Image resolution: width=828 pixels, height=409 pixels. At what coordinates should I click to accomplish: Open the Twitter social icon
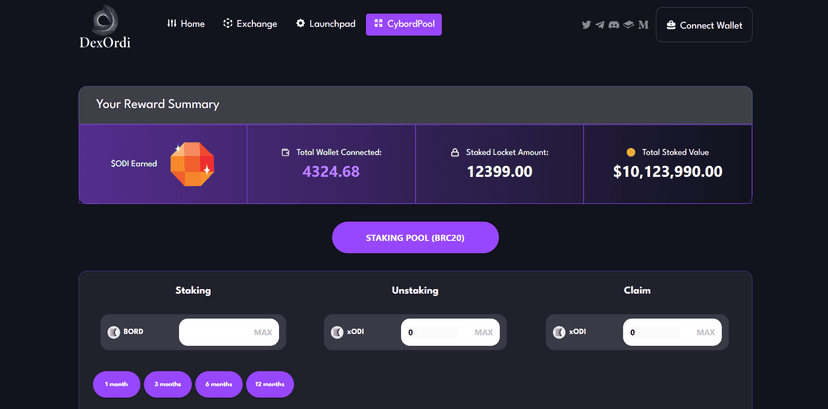pos(586,25)
